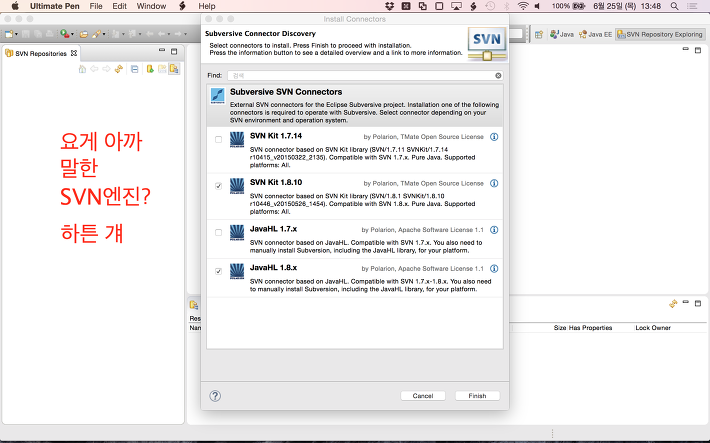Show info for JavaHL 1.8.x
This screenshot has width=710, height=443.
coord(494,269)
